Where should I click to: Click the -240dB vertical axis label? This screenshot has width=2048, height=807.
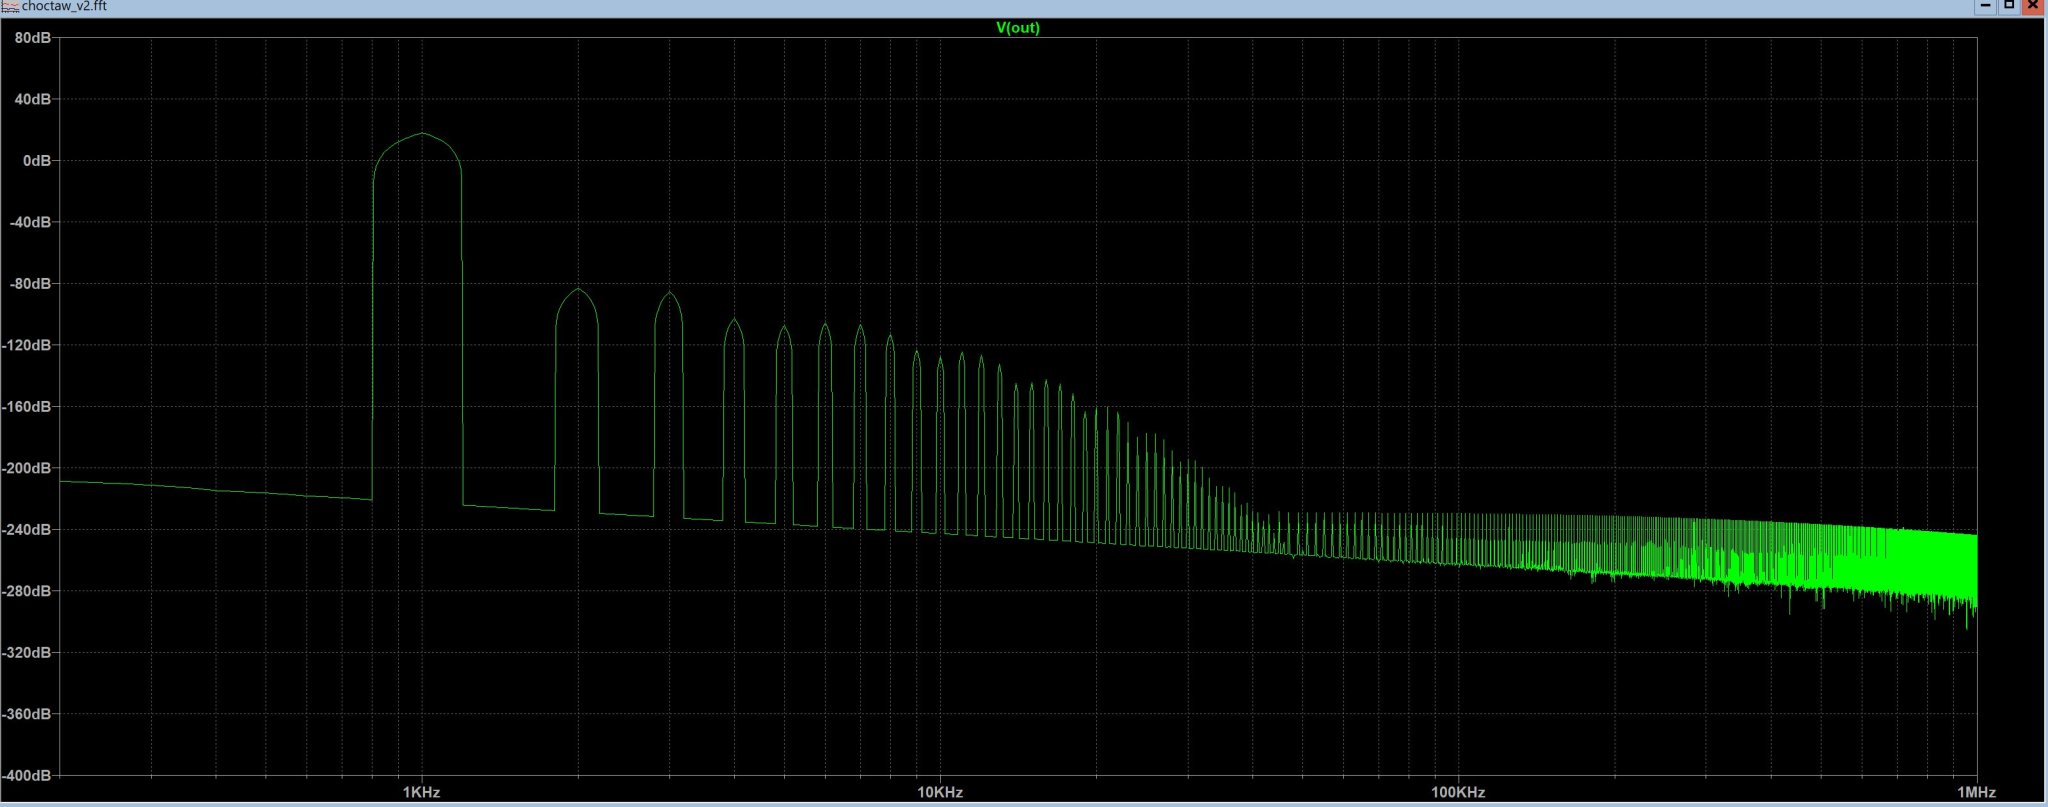[x=27, y=530]
